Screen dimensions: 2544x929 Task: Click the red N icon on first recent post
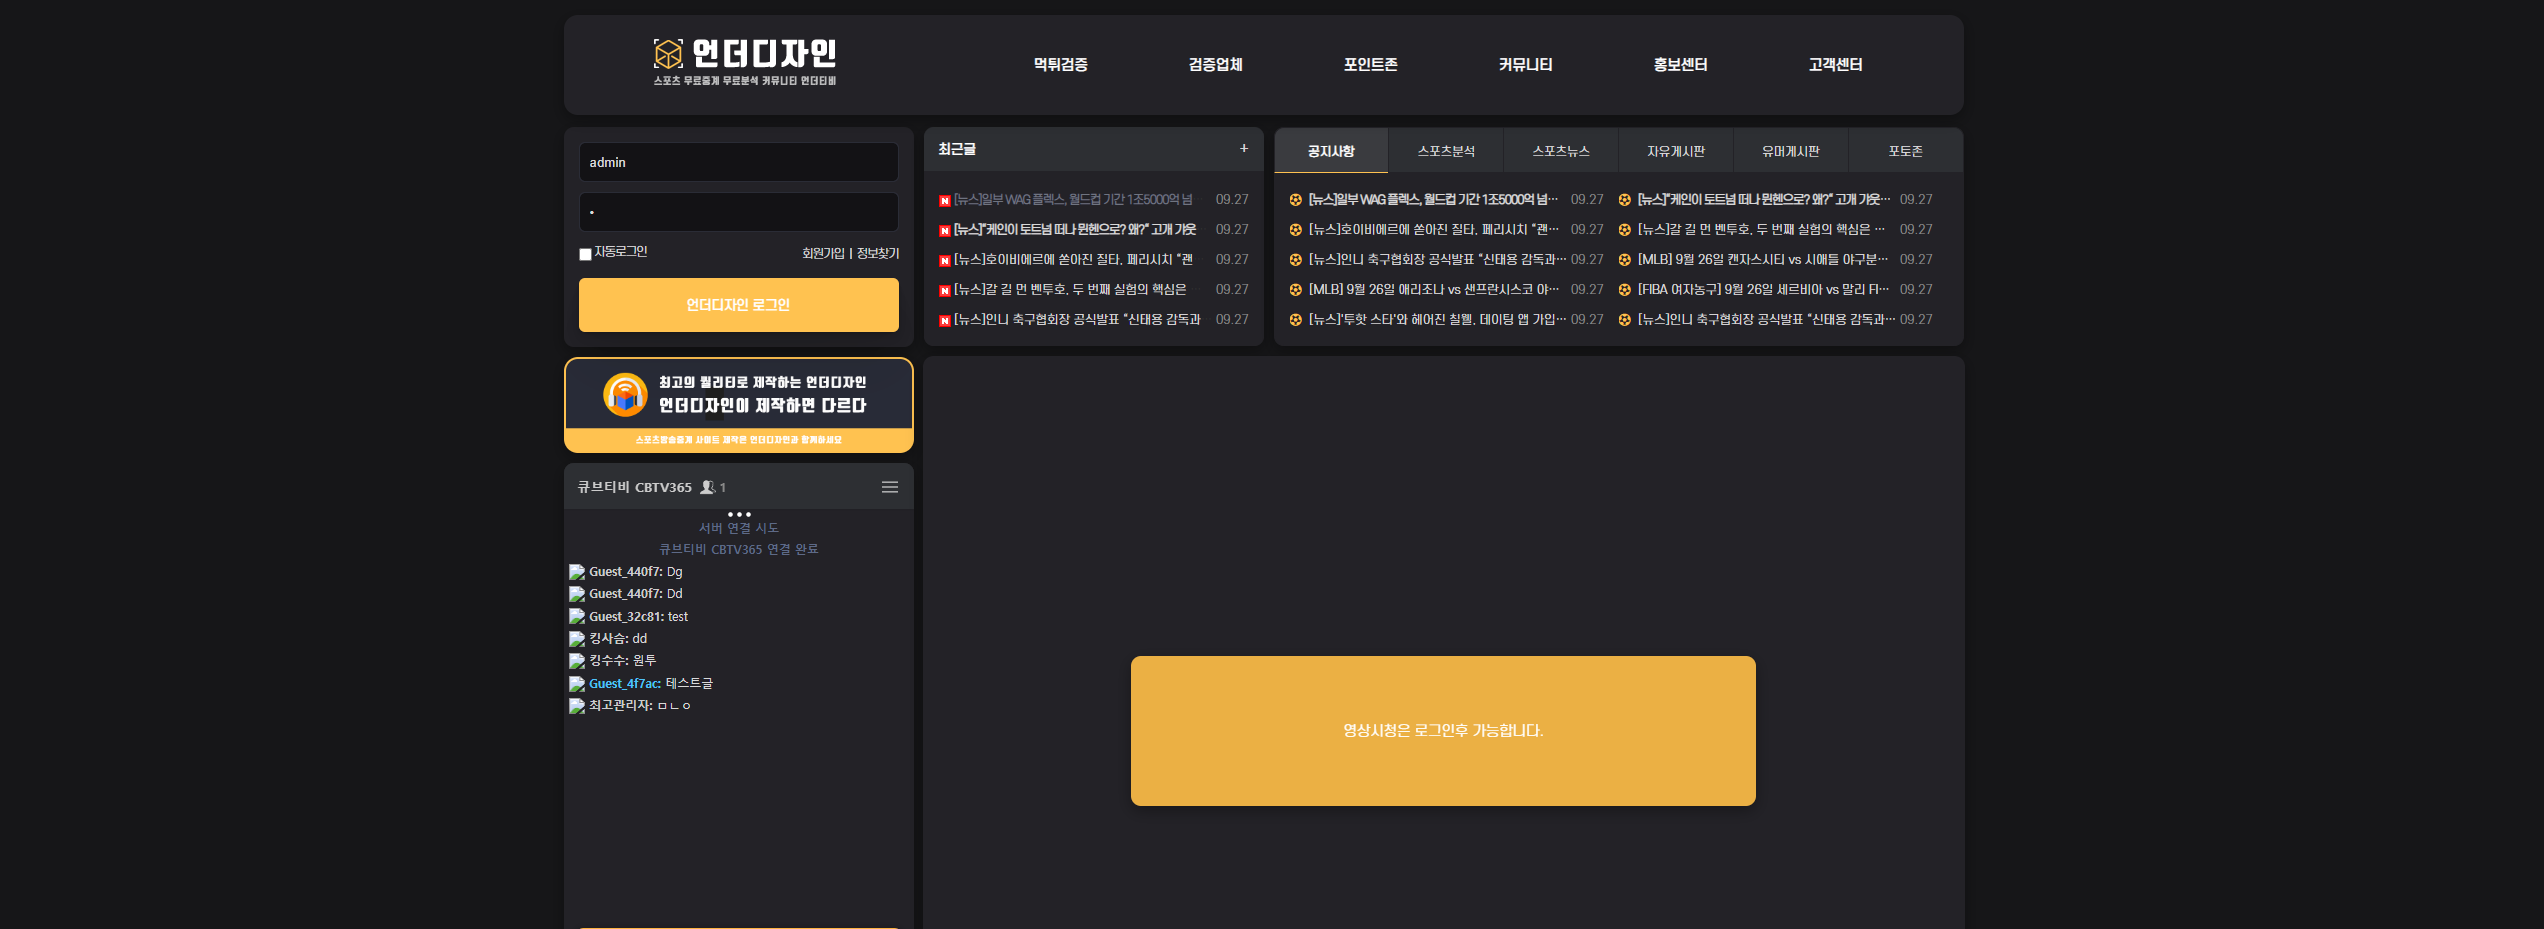(945, 201)
